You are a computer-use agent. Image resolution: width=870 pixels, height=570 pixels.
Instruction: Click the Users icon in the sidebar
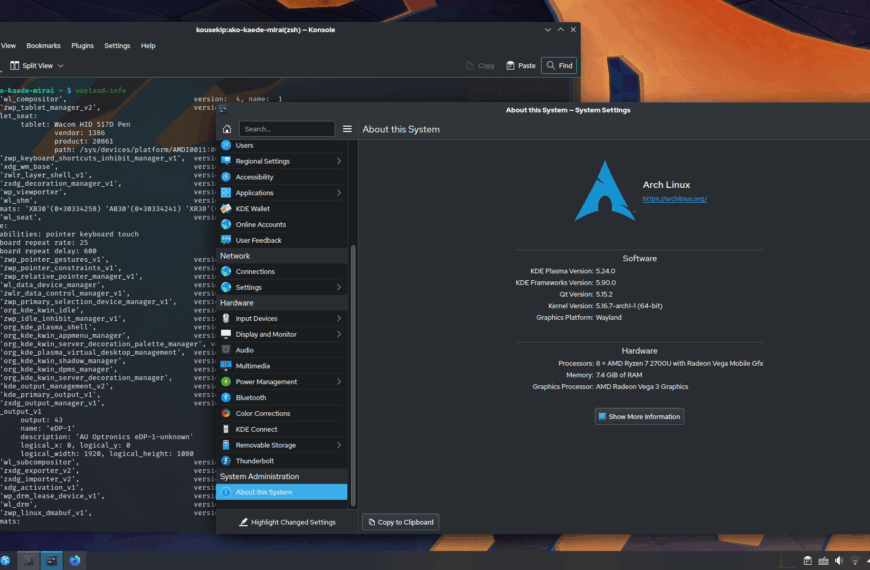coord(226,145)
